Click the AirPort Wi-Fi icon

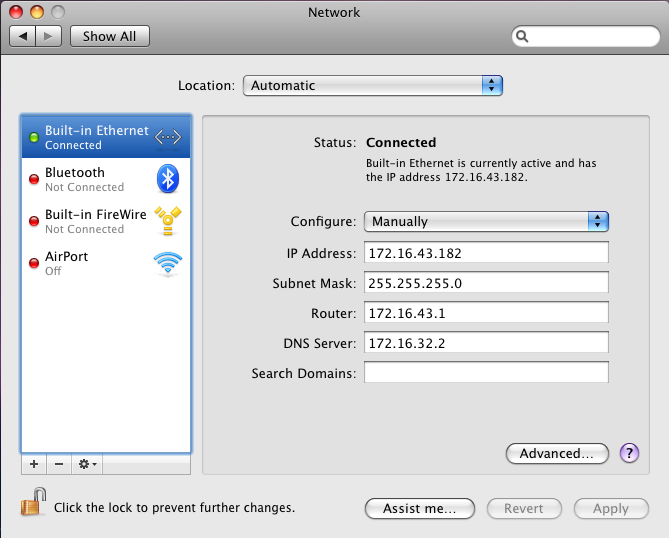coord(168,263)
